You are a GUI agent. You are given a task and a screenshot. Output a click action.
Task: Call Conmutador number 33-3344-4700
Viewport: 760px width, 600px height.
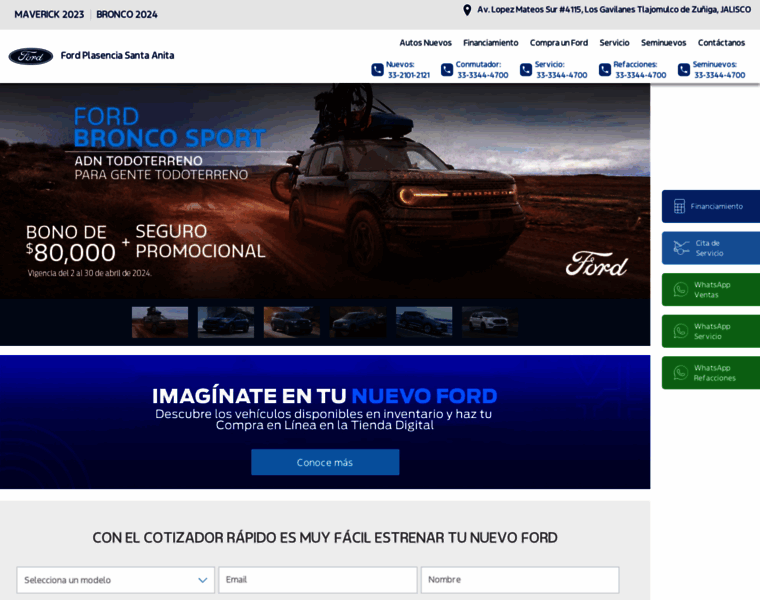pyautogui.click(x=483, y=75)
